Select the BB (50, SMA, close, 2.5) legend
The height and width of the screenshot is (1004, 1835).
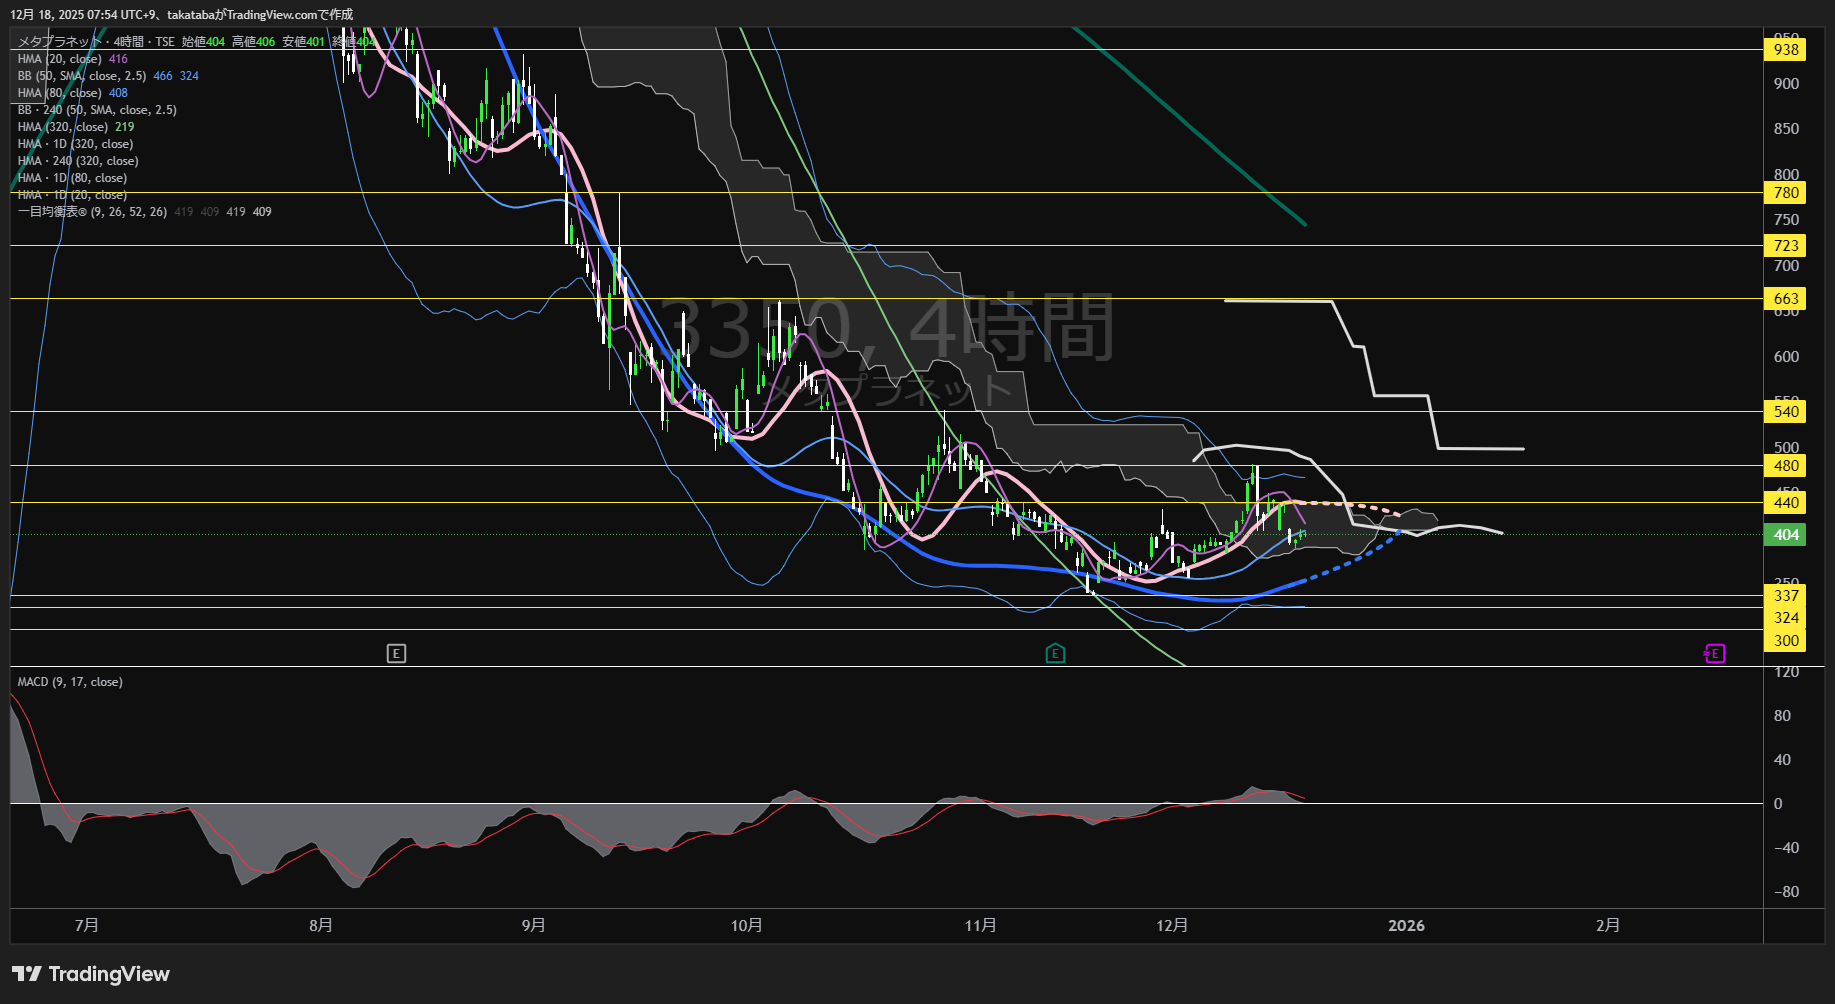coord(82,76)
